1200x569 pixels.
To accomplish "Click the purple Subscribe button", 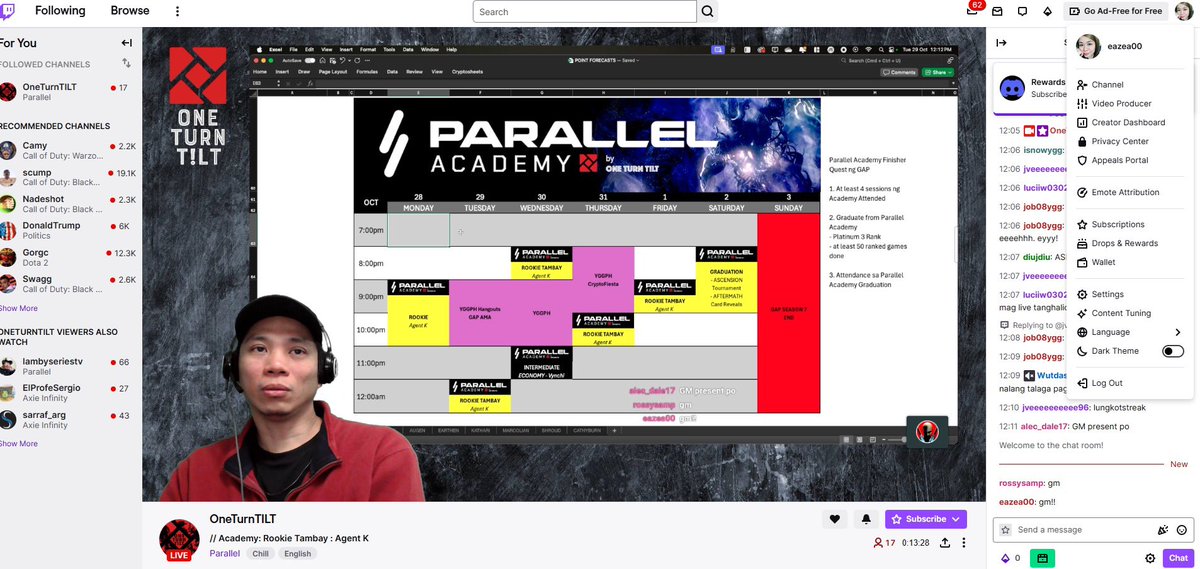I will click(x=926, y=519).
